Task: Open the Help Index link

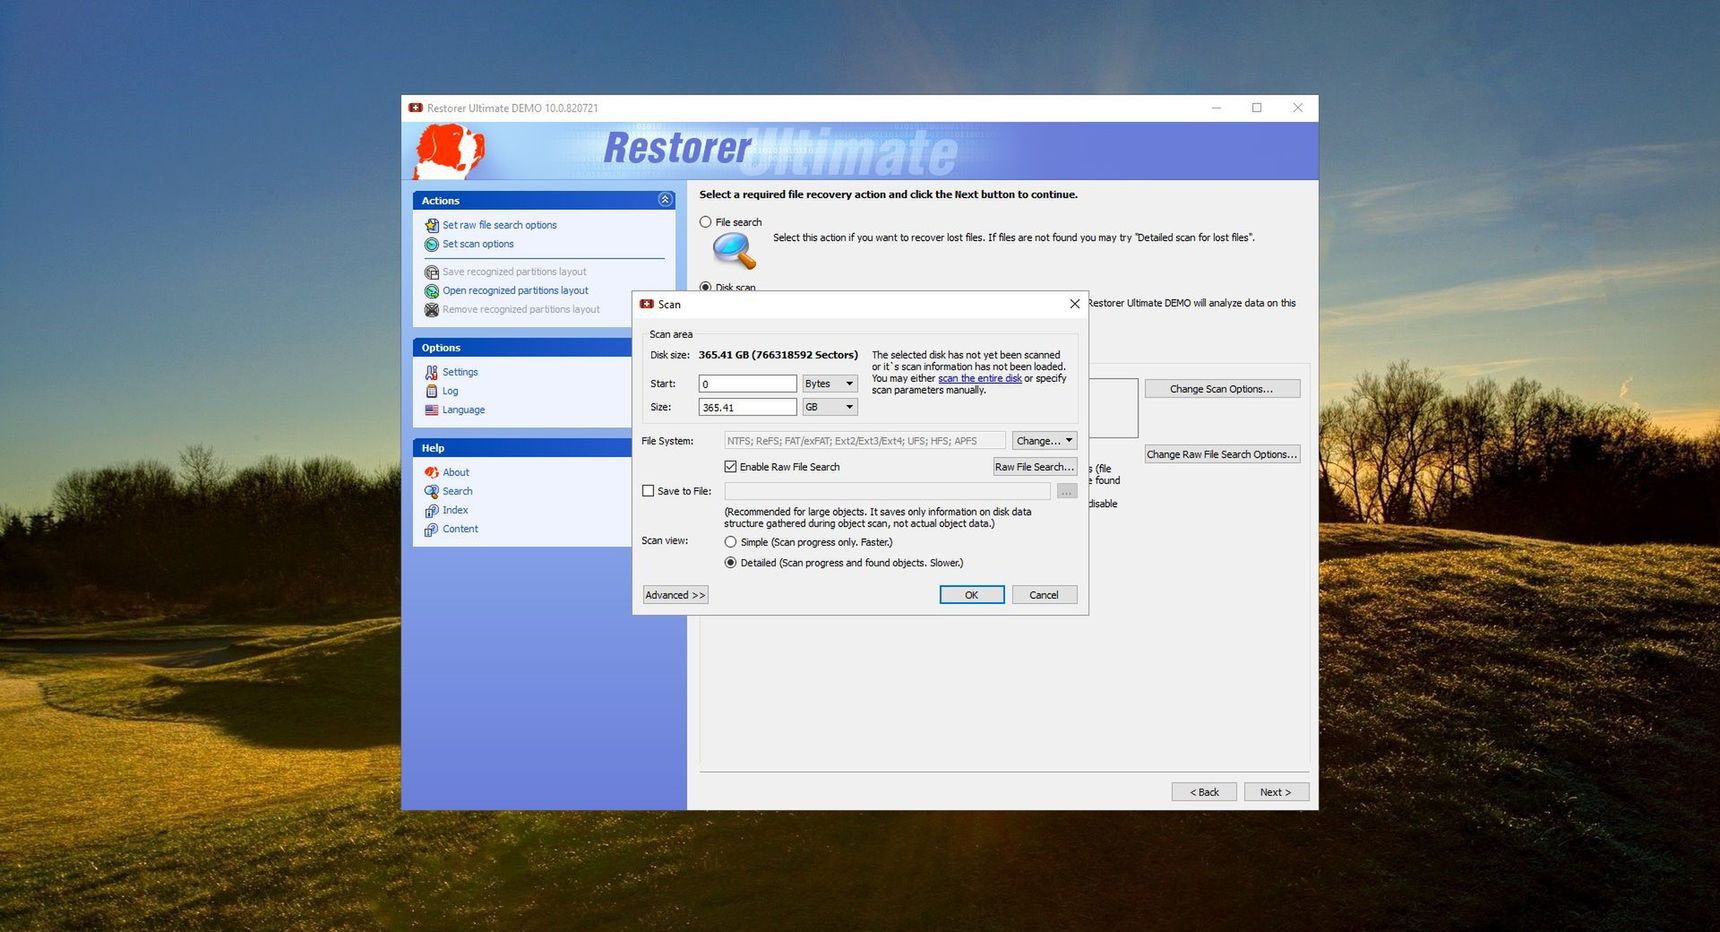Action: [x=455, y=510]
